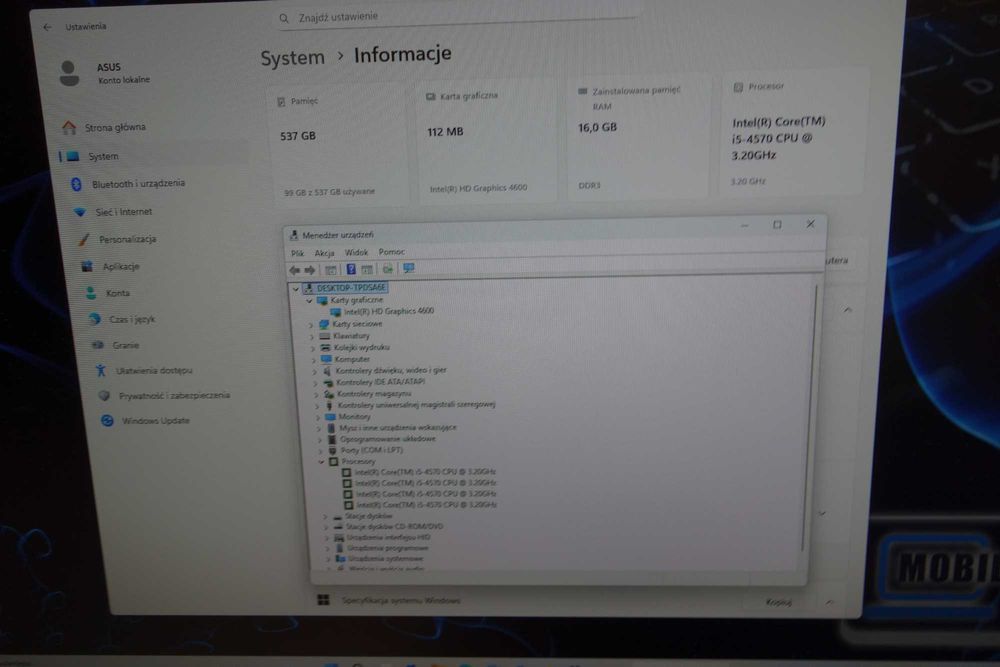Screen dimensions: 1000x667
Task: Expand Kontrolery dźwięku, wideo i gier
Action: [315, 371]
